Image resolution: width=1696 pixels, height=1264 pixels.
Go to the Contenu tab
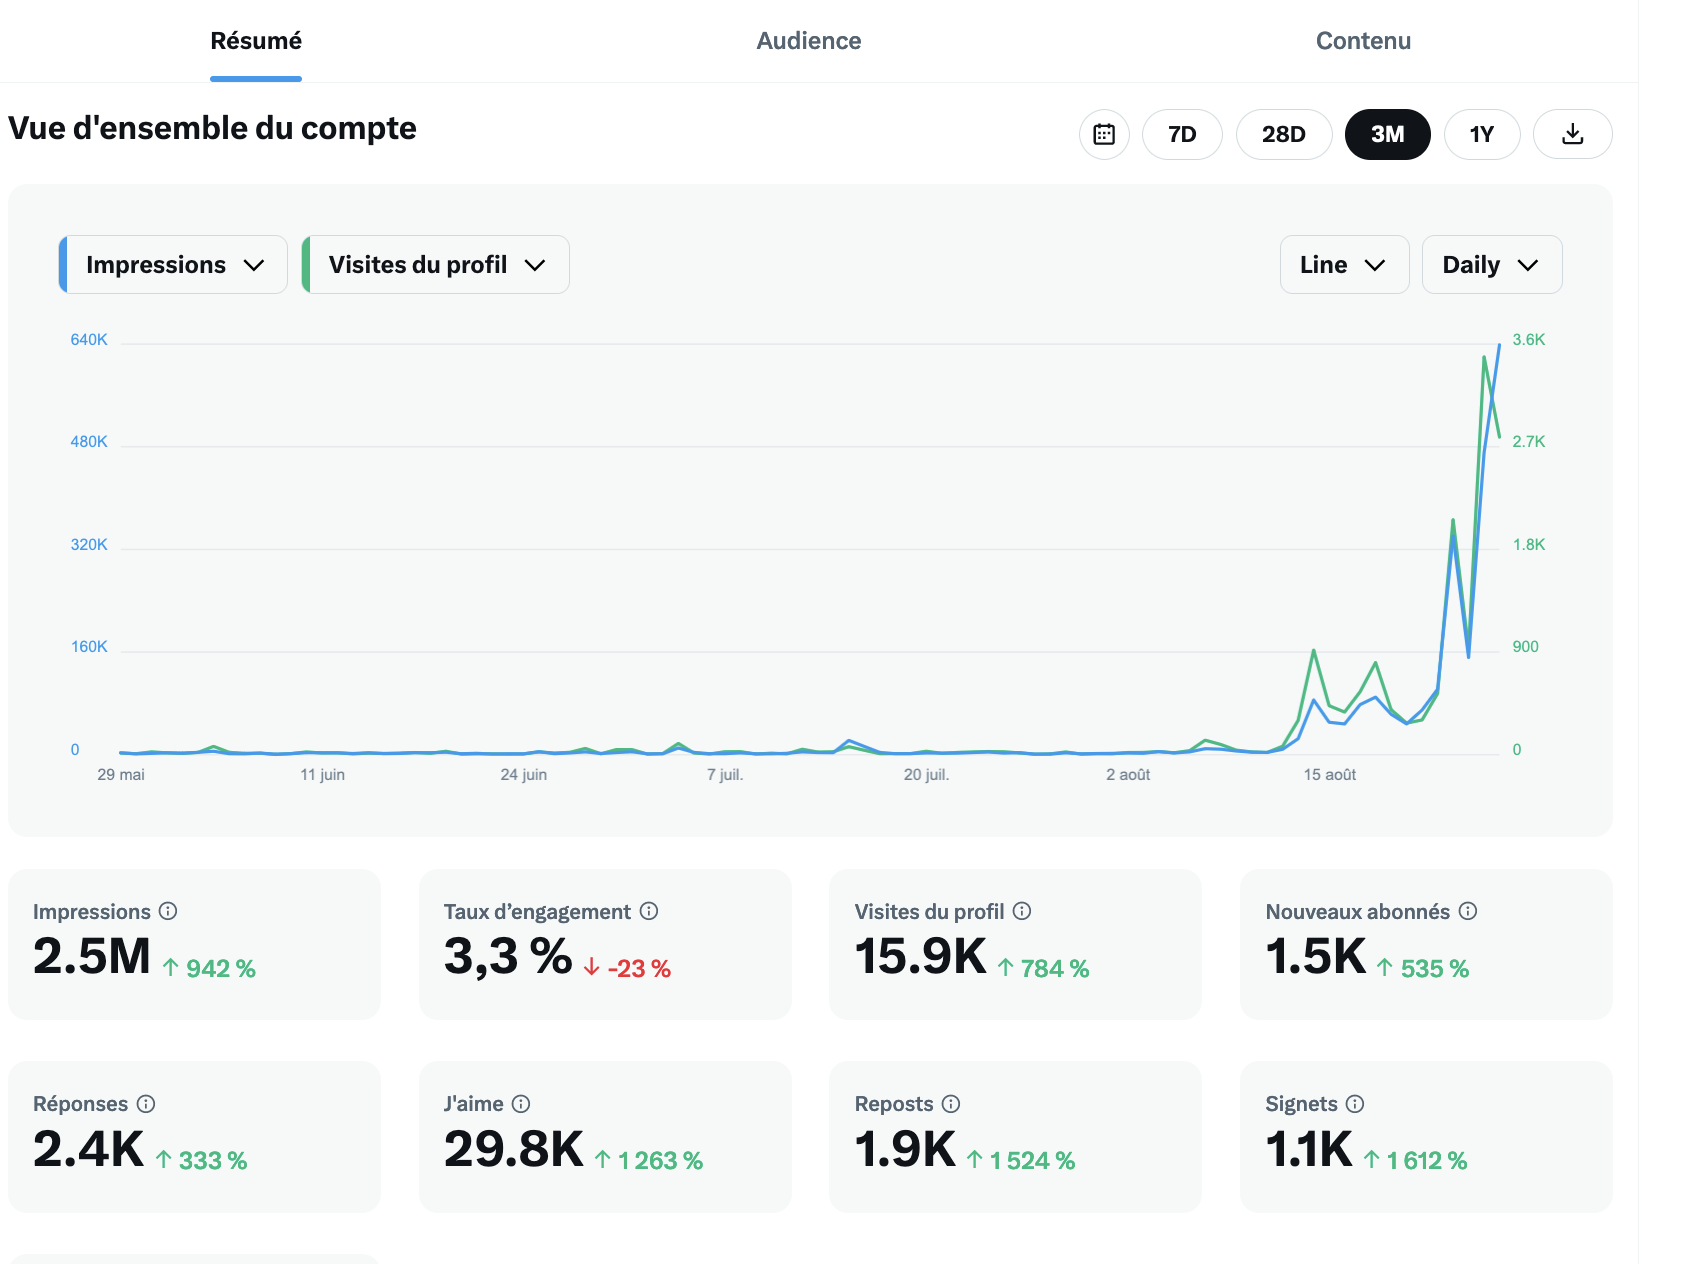1363,41
